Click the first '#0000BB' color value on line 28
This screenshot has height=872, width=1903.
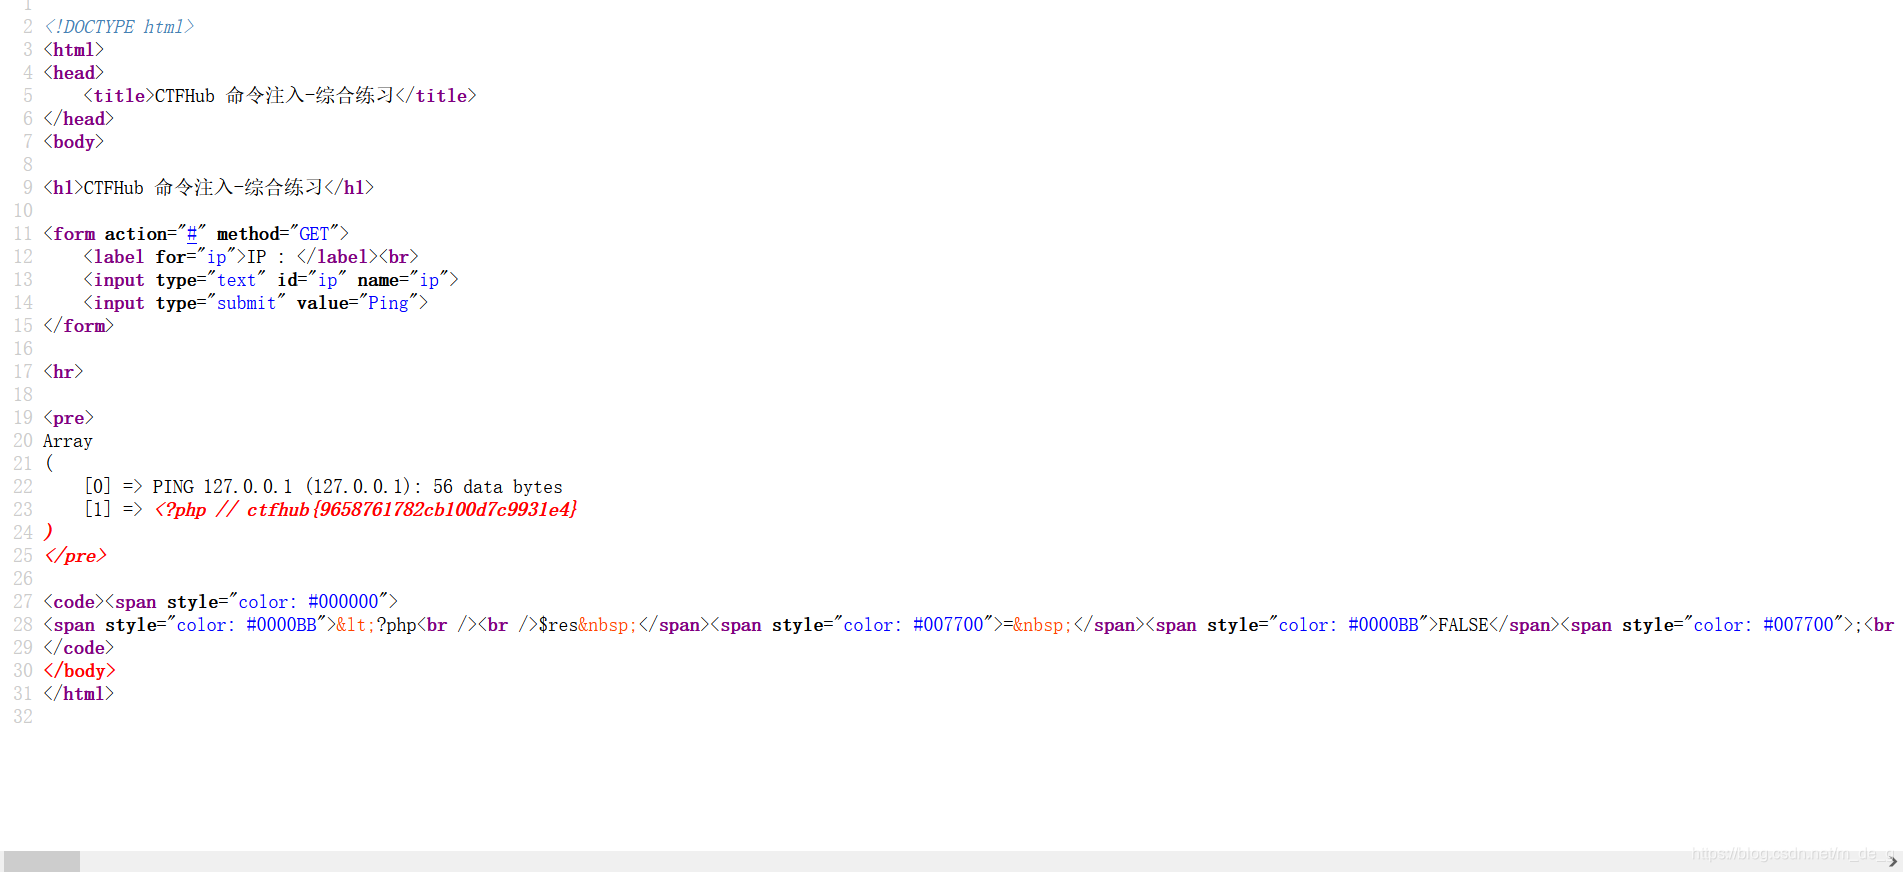click(281, 625)
